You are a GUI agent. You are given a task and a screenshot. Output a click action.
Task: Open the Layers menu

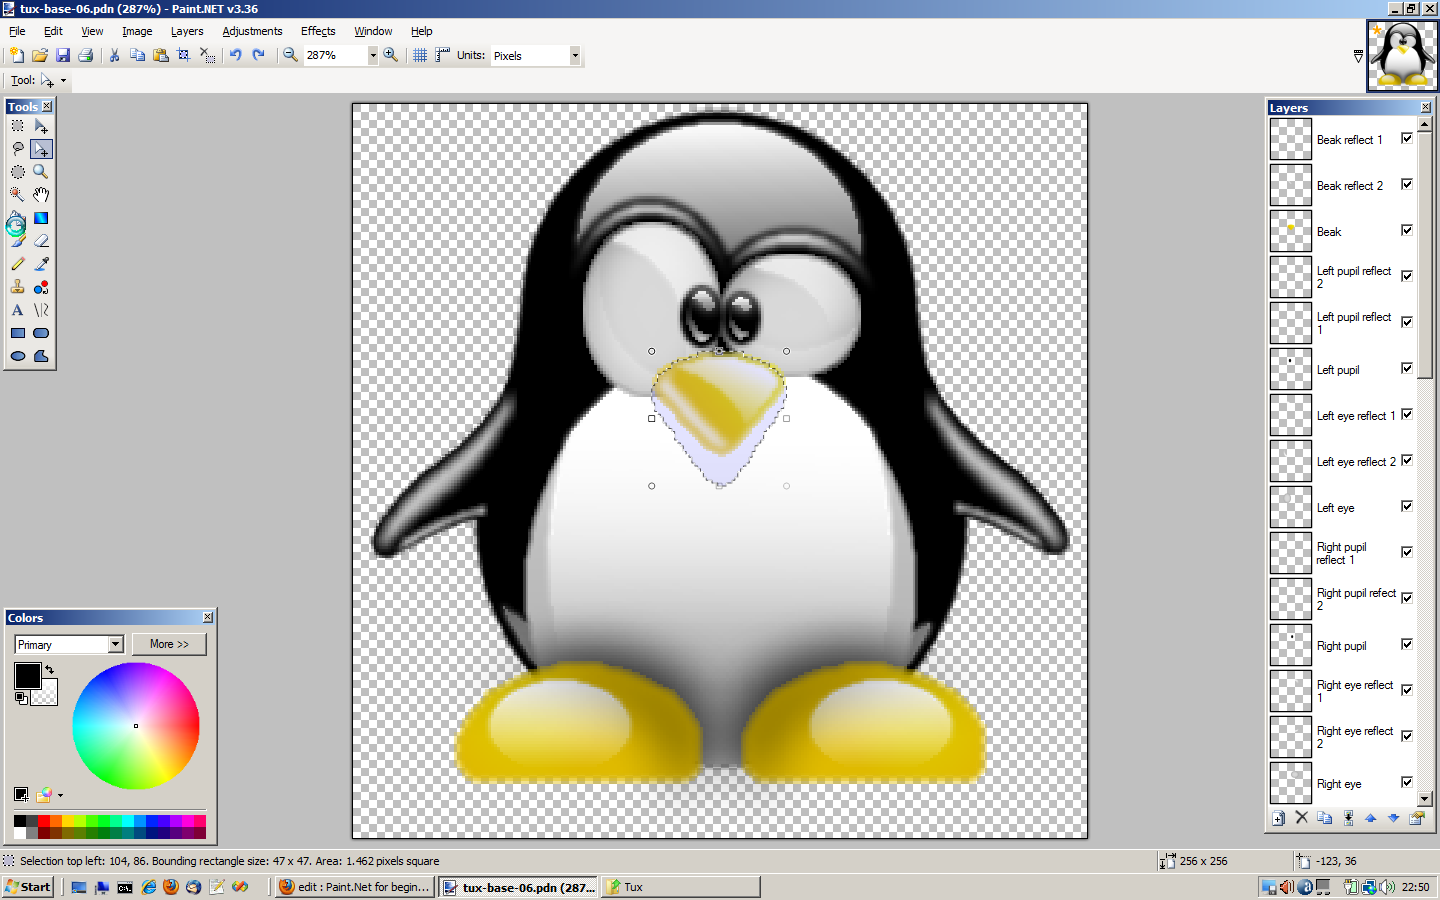[x=187, y=31]
